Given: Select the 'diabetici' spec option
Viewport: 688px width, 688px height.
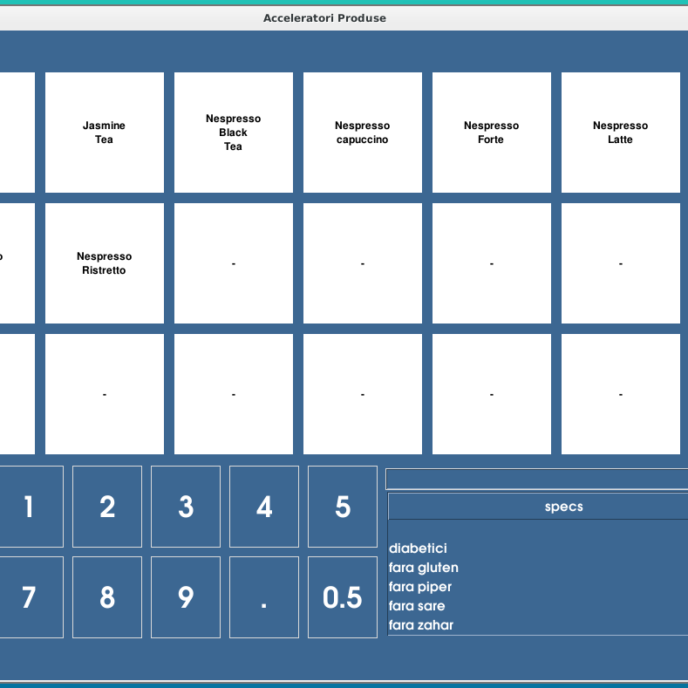Looking at the screenshot, I should coord(418,548).
